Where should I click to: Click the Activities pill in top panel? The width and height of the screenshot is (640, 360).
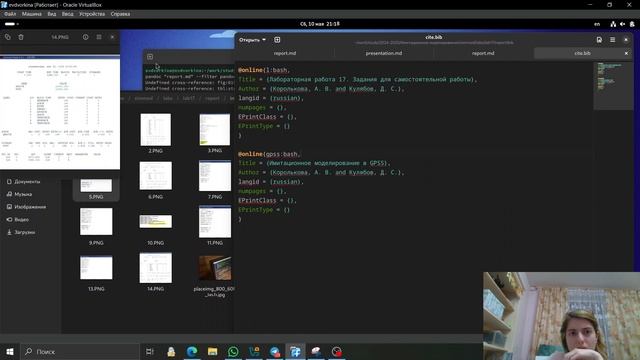pos(11,24)
